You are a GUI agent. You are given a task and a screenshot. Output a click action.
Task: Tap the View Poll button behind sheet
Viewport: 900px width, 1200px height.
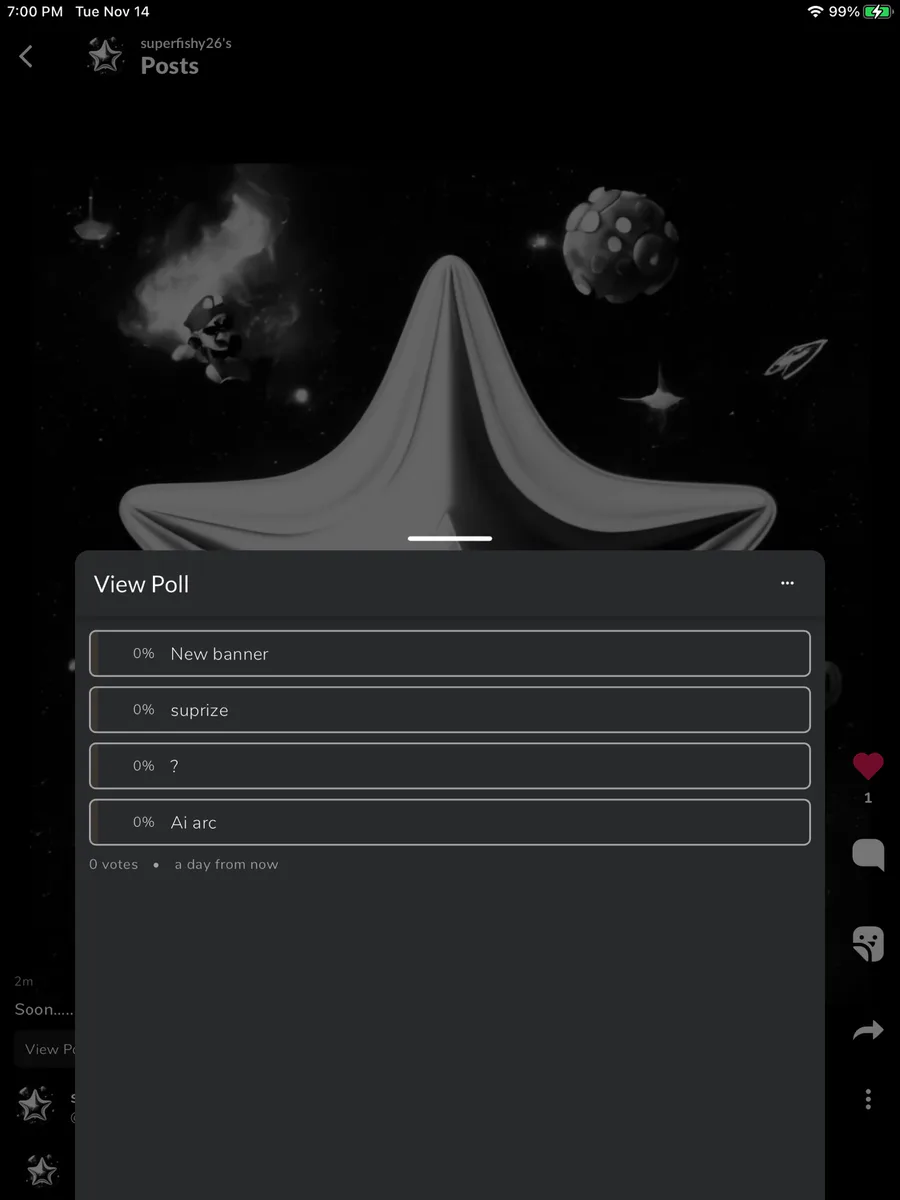pos(45,1049)
